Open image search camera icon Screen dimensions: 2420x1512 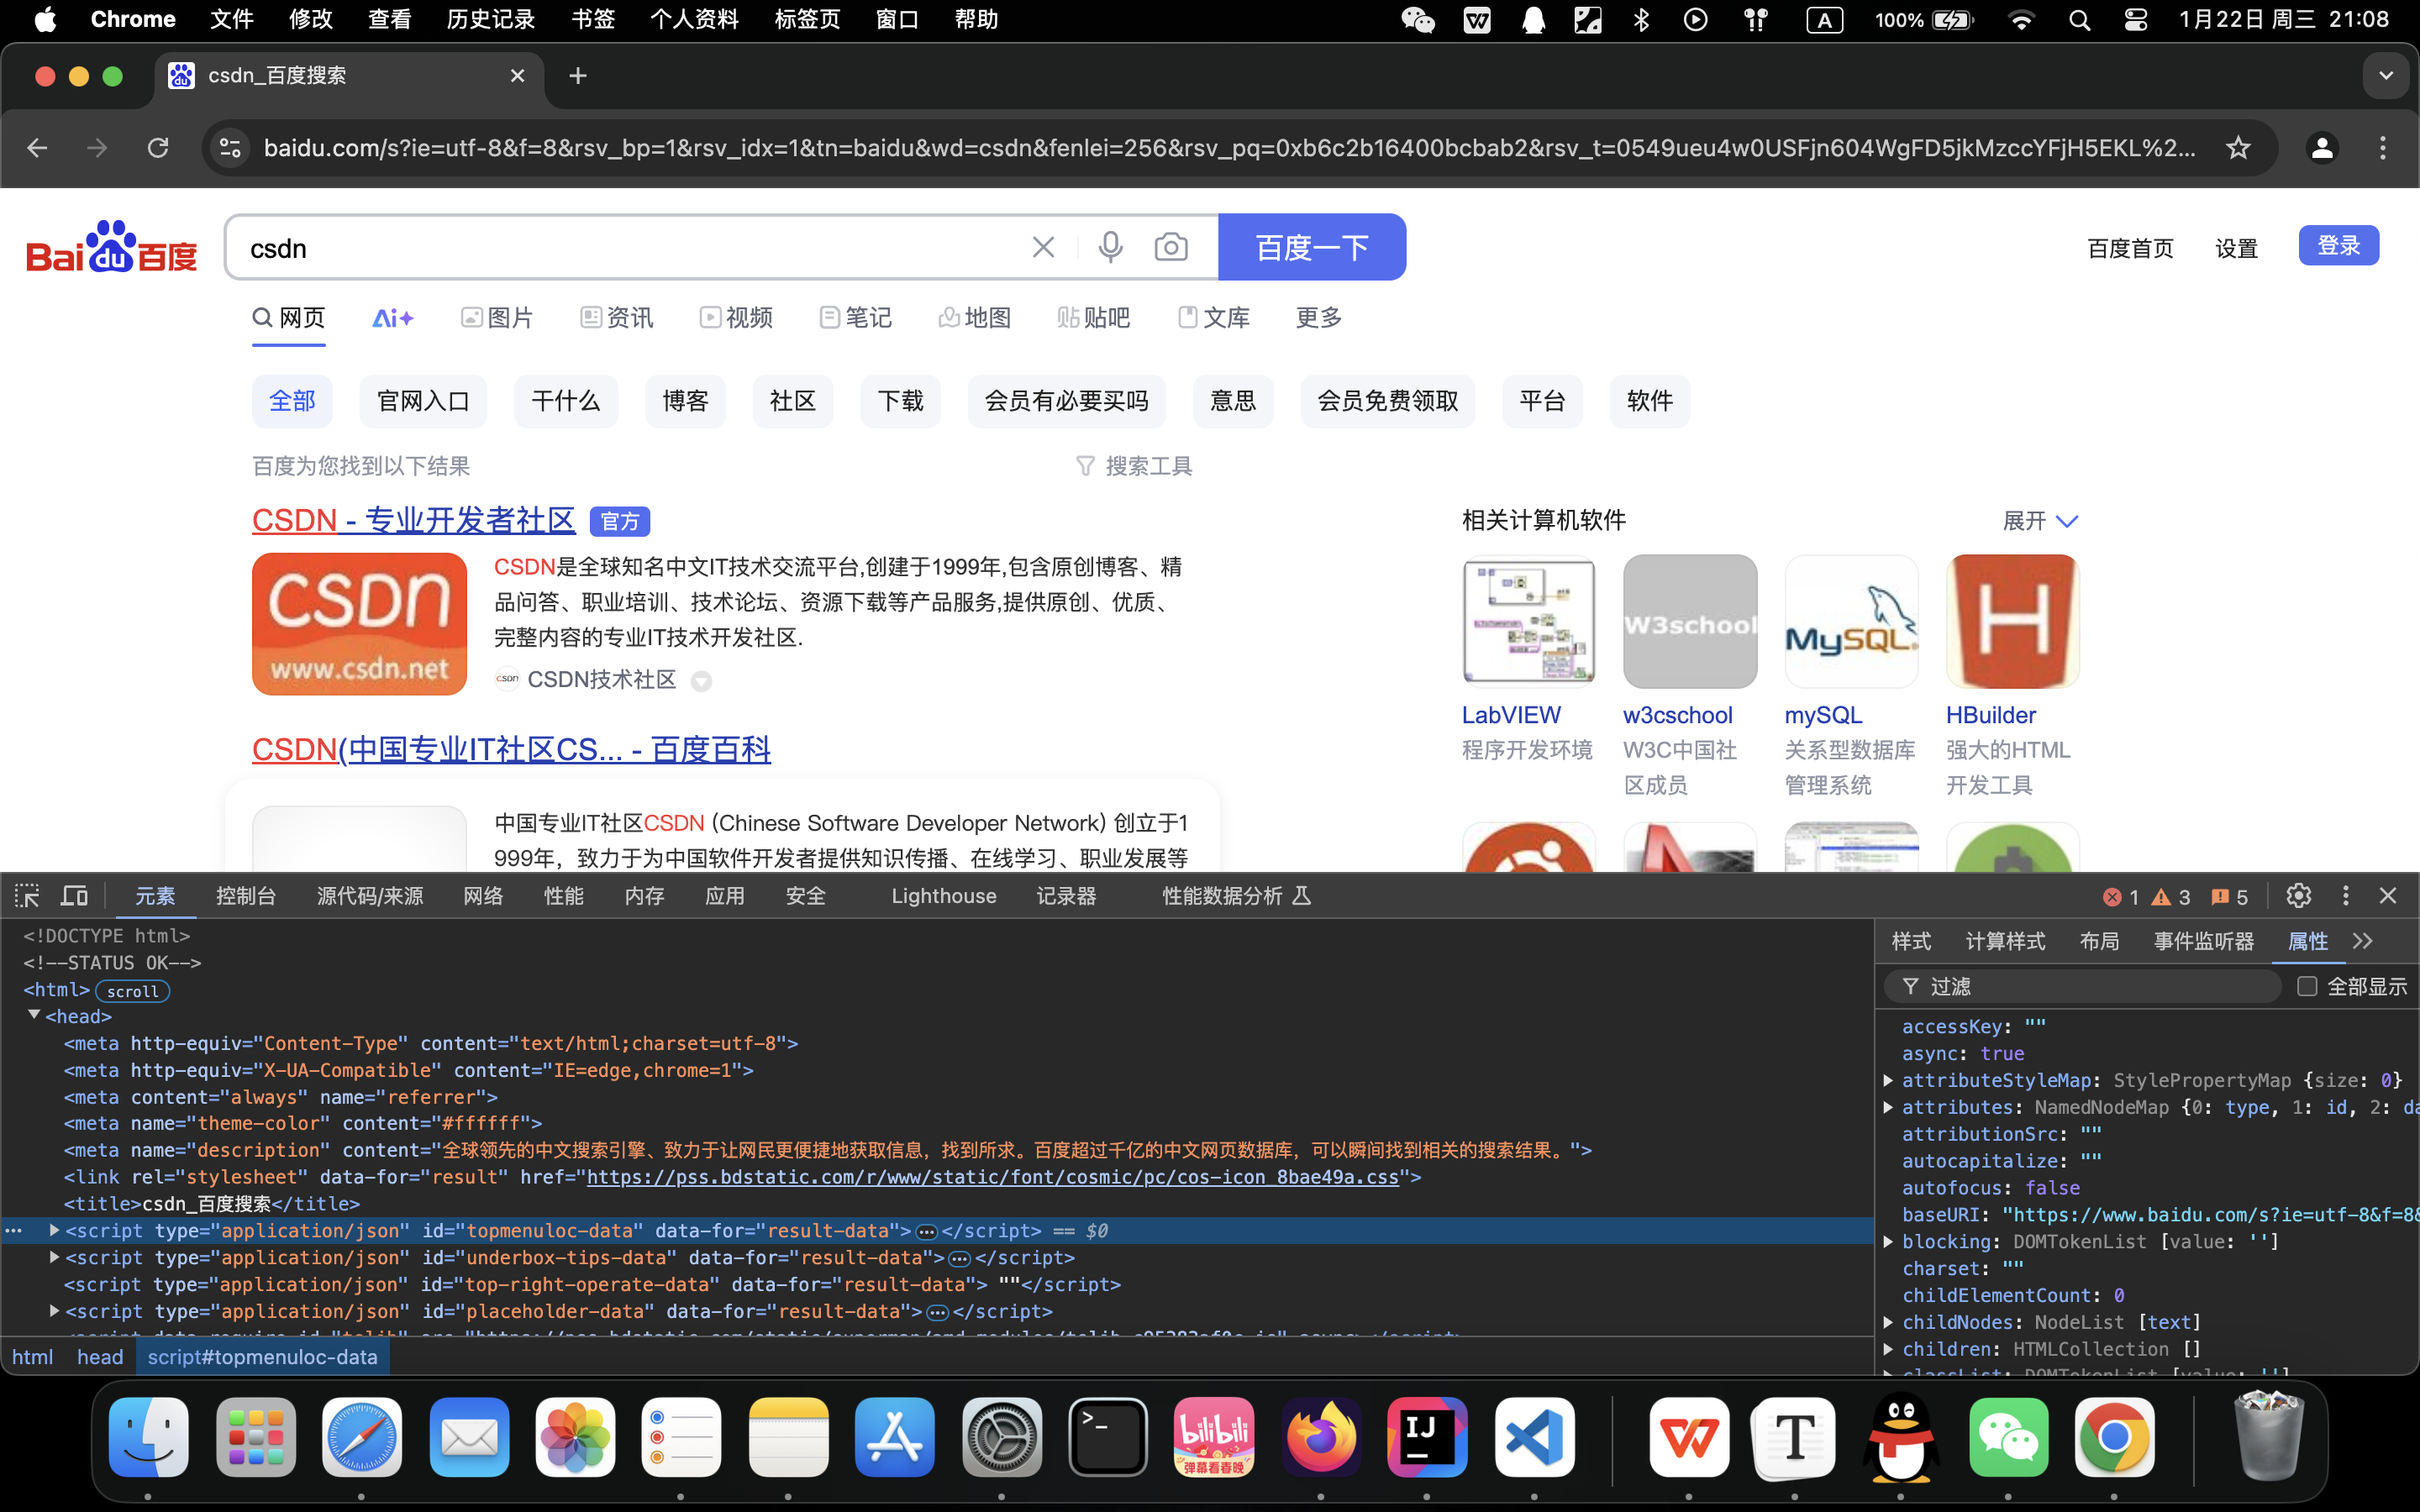1171,247
